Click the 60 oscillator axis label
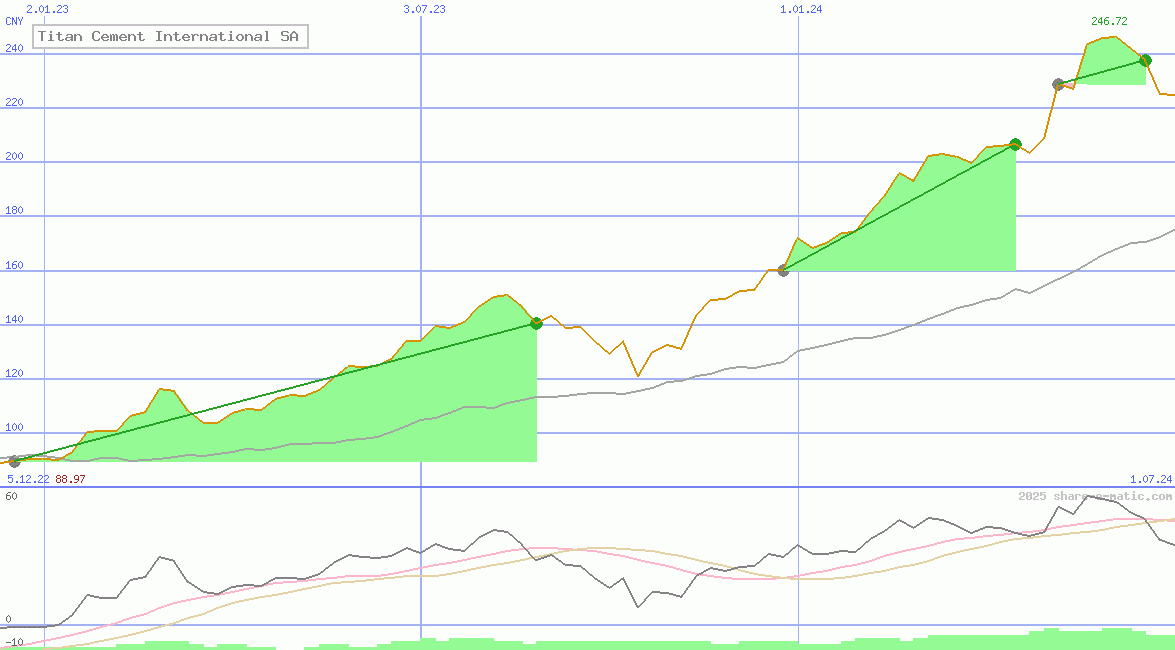 [x=11, y=495]
